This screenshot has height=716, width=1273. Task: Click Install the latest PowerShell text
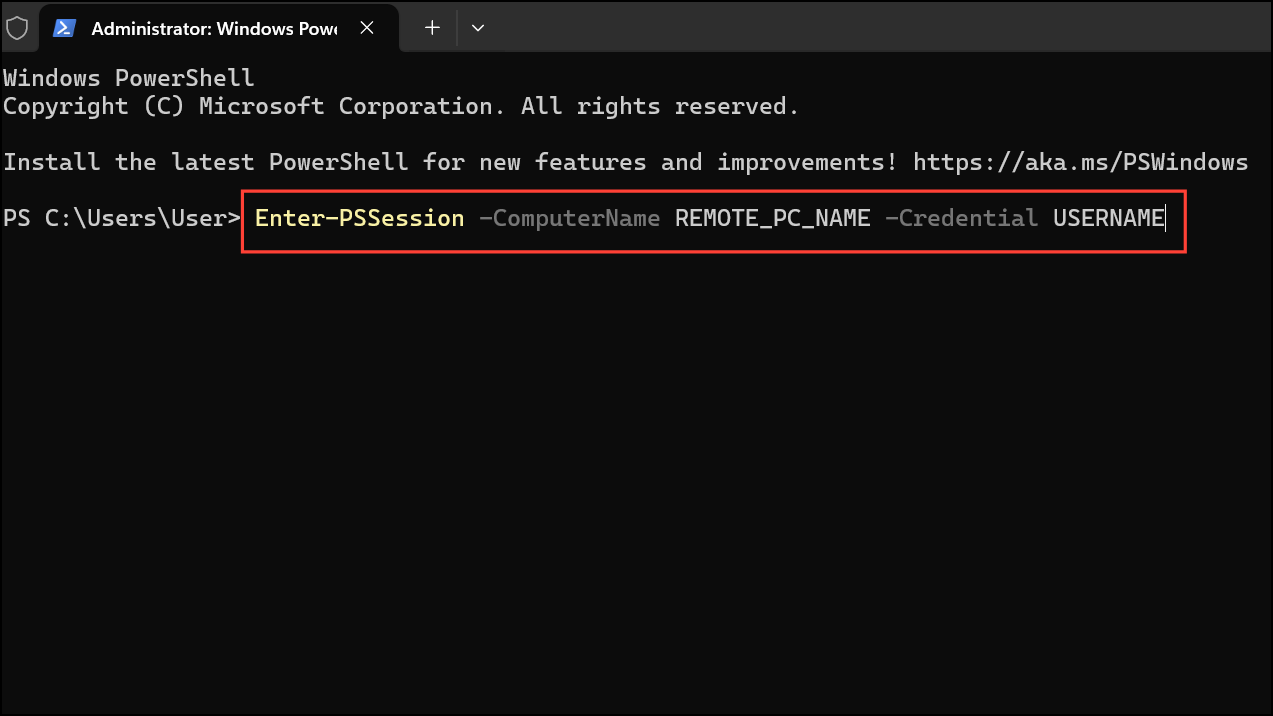tap(205, 162)
